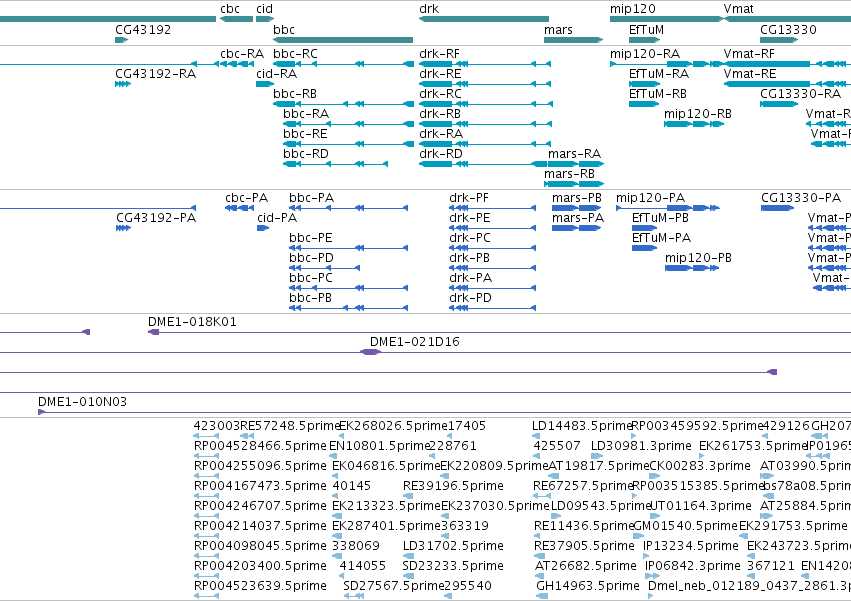
Task: Click the bbc-PD protein feature
Action: [325, 268]
